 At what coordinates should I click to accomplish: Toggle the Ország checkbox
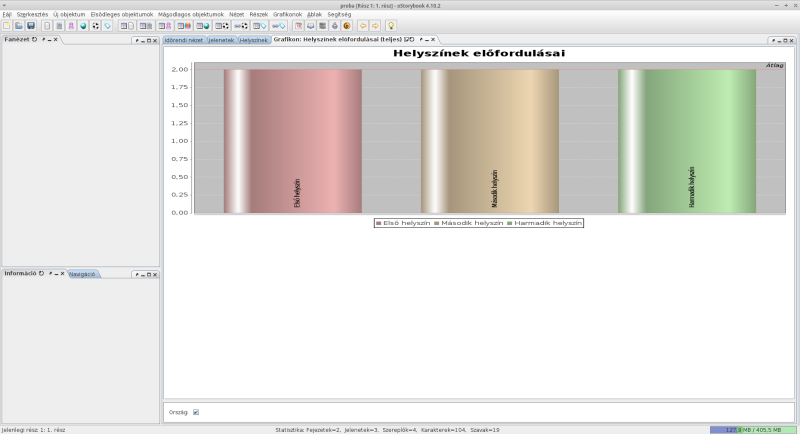coord(196,412)
